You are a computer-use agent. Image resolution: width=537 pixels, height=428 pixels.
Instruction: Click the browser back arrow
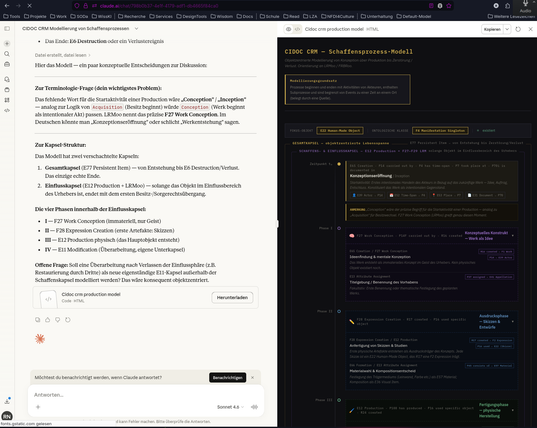click(7, 6)
